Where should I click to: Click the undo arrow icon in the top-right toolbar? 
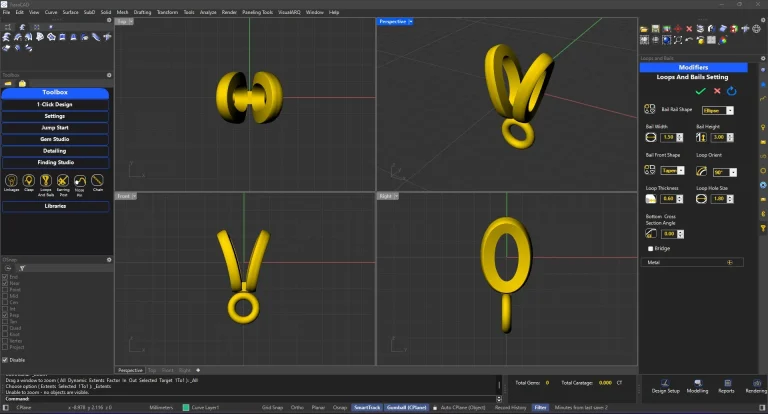[x=689, y=40]
